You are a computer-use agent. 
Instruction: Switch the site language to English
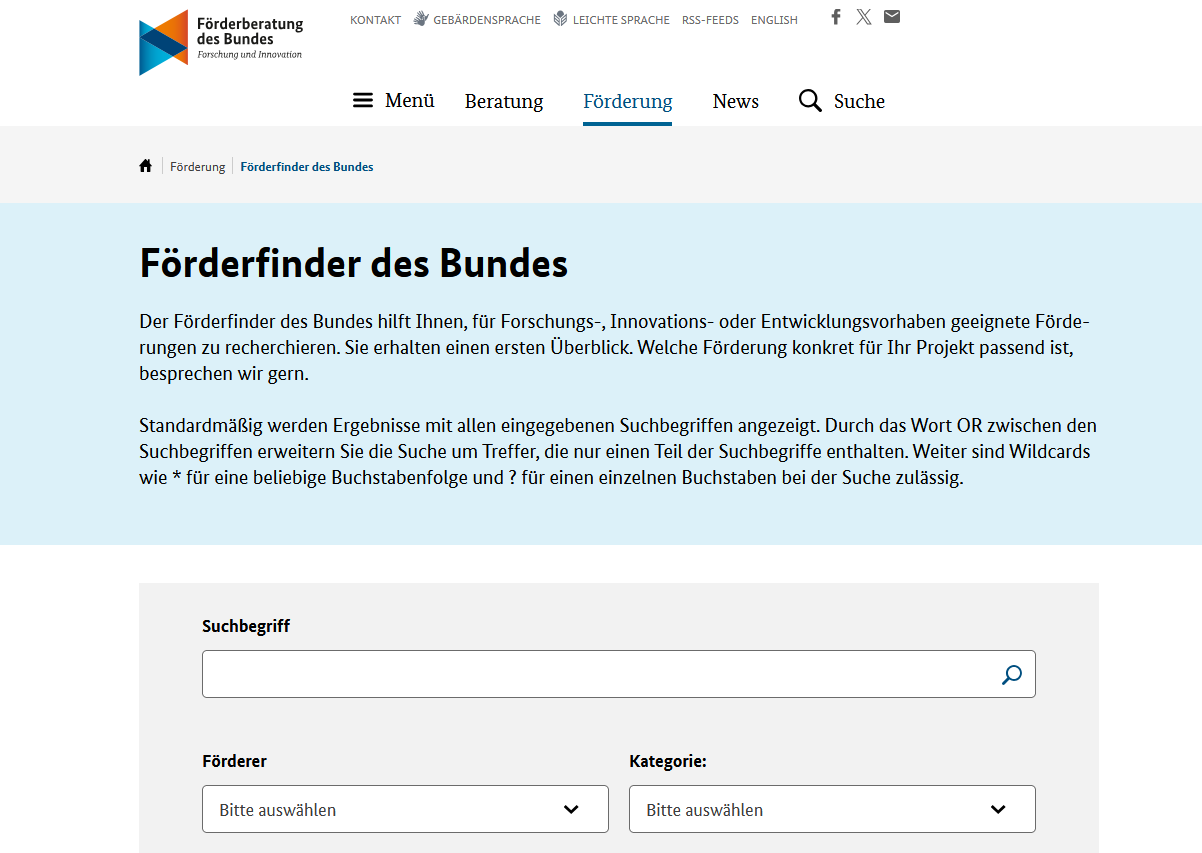click(774, 20)
